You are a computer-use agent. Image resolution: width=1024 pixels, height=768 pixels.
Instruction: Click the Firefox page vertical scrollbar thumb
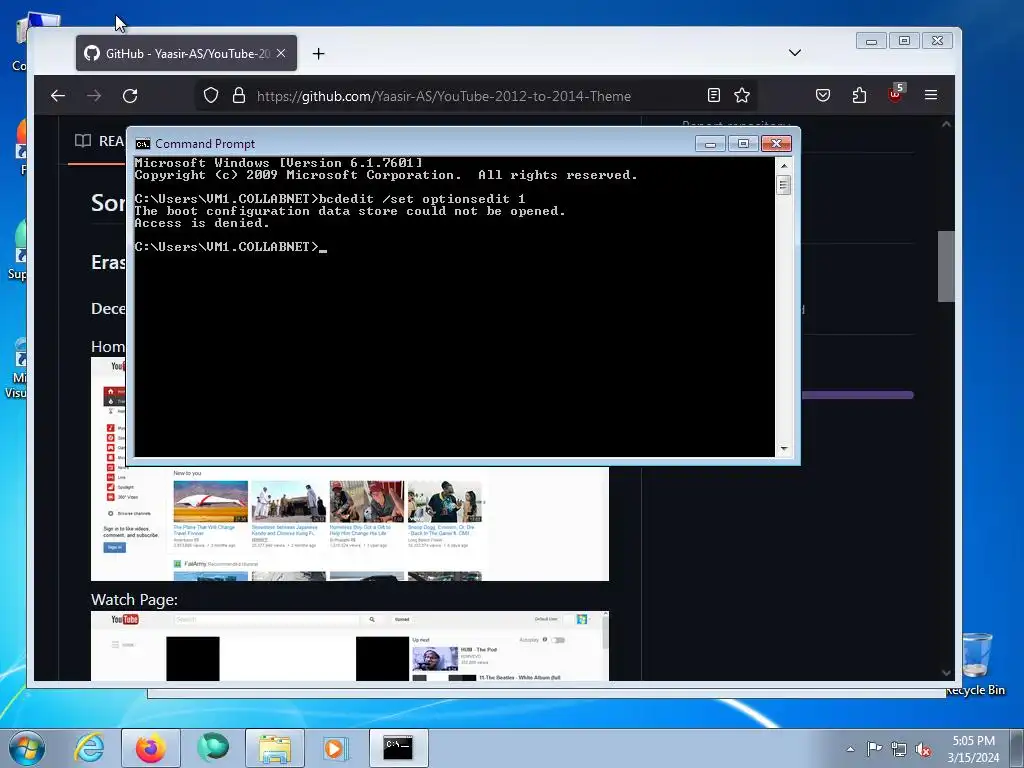click(x=946, y=266)
